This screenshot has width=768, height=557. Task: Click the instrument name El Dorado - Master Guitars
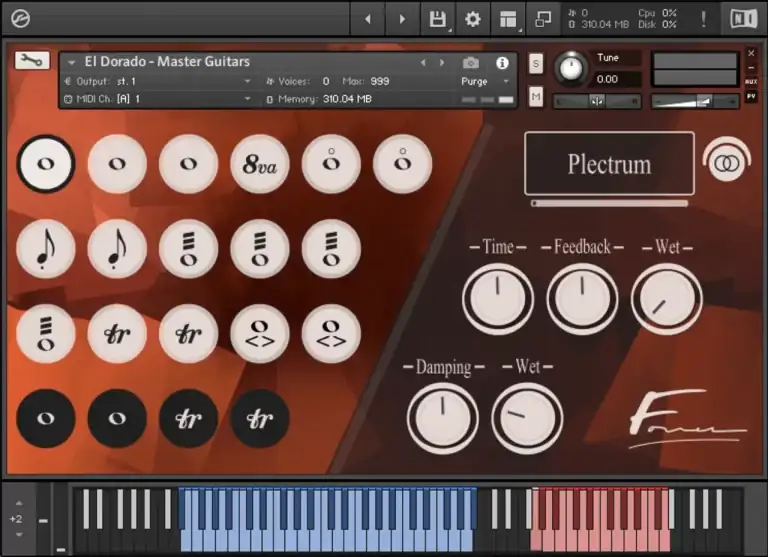(167, 62)
